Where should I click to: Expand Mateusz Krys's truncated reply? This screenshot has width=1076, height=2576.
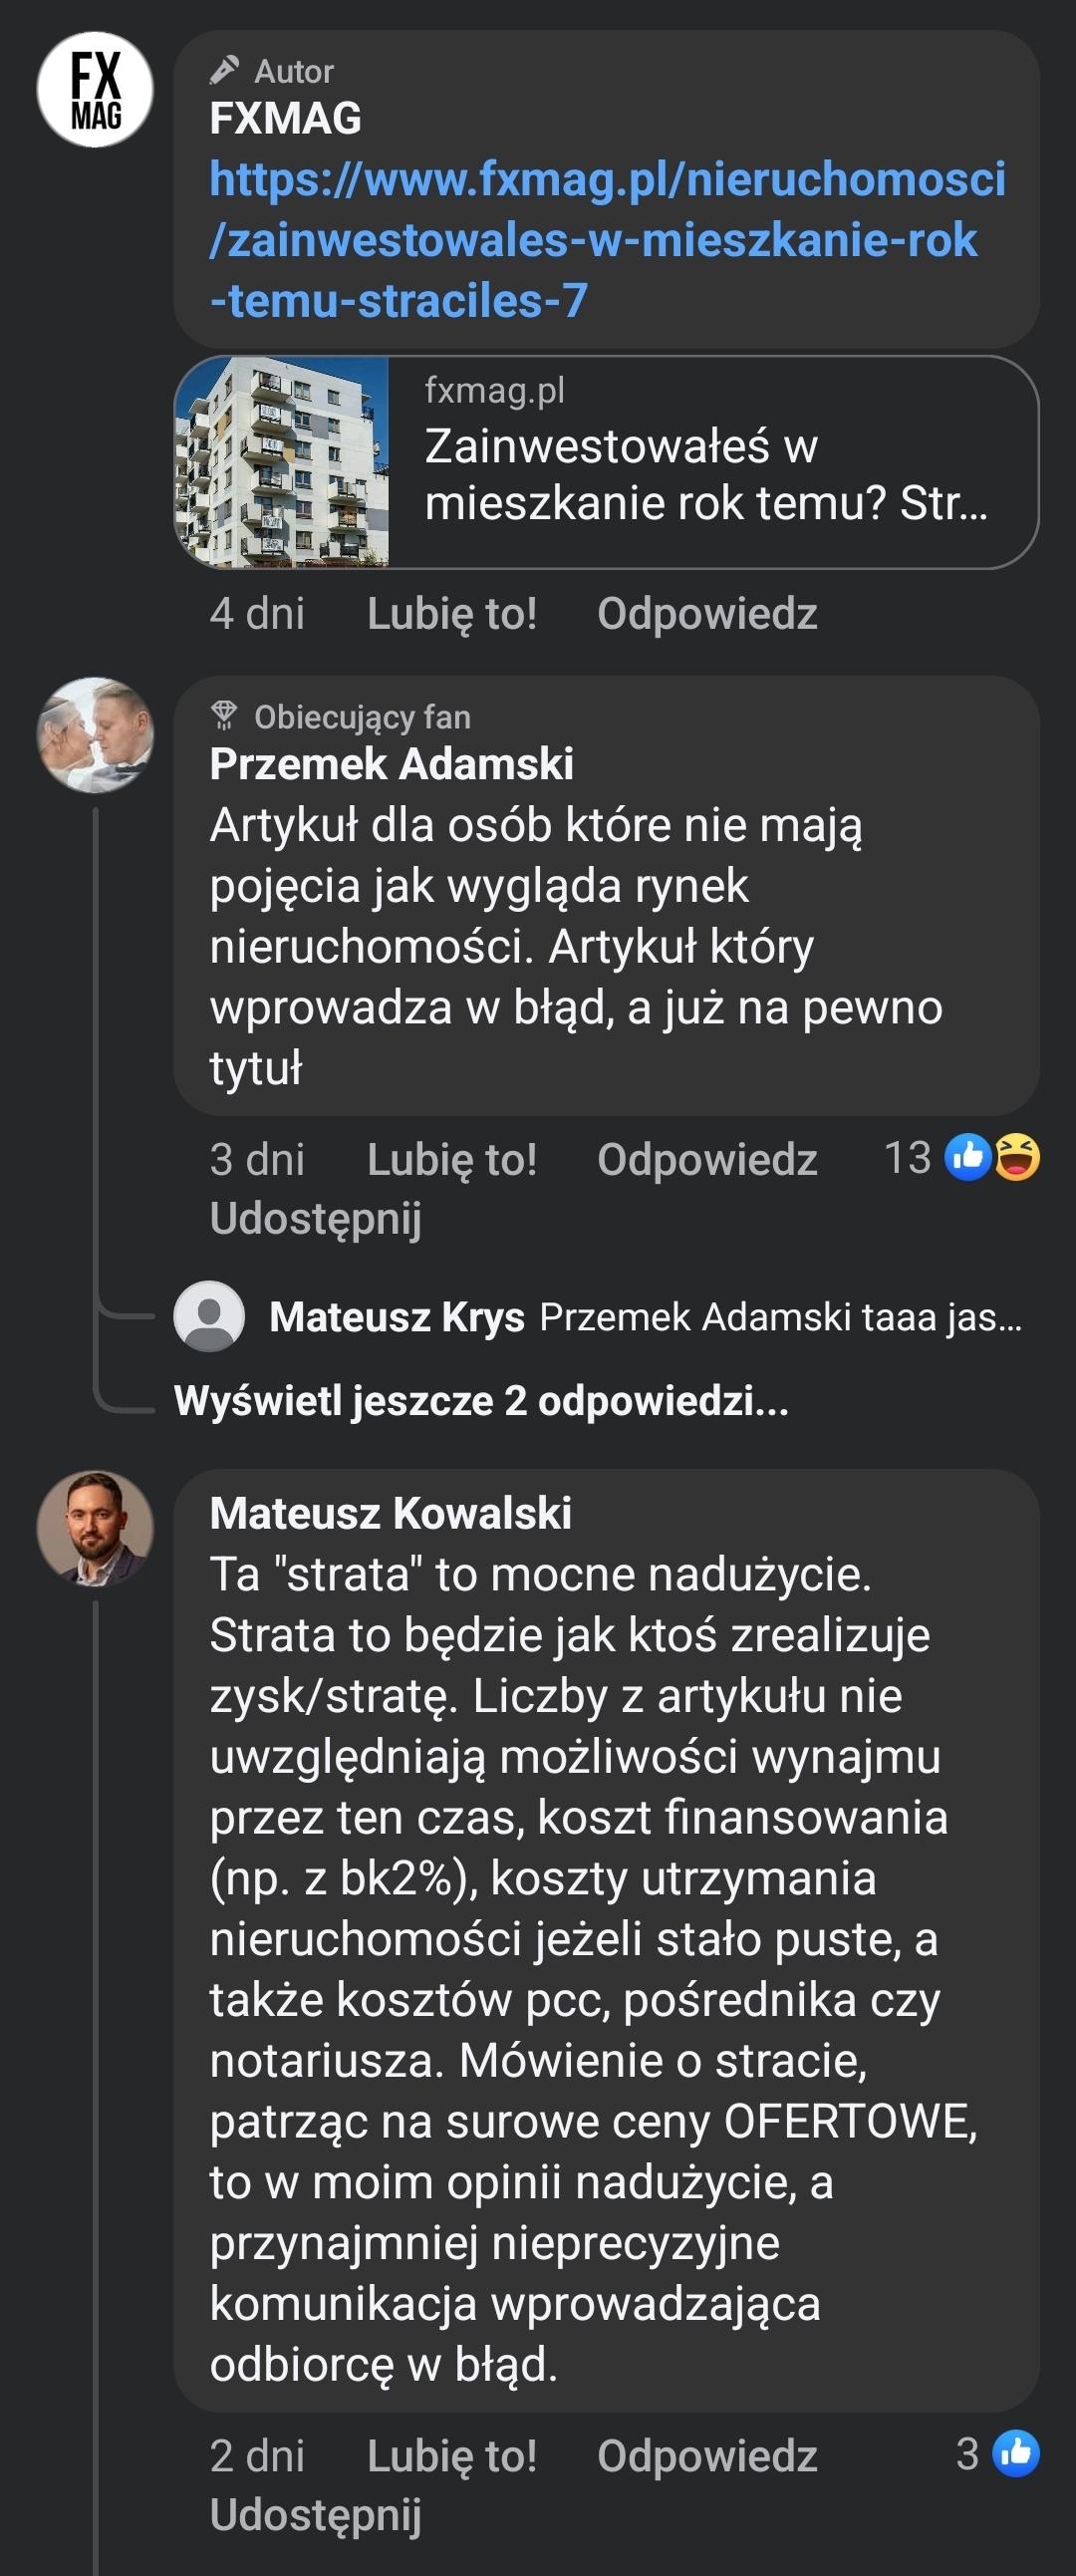[780, 1317]
